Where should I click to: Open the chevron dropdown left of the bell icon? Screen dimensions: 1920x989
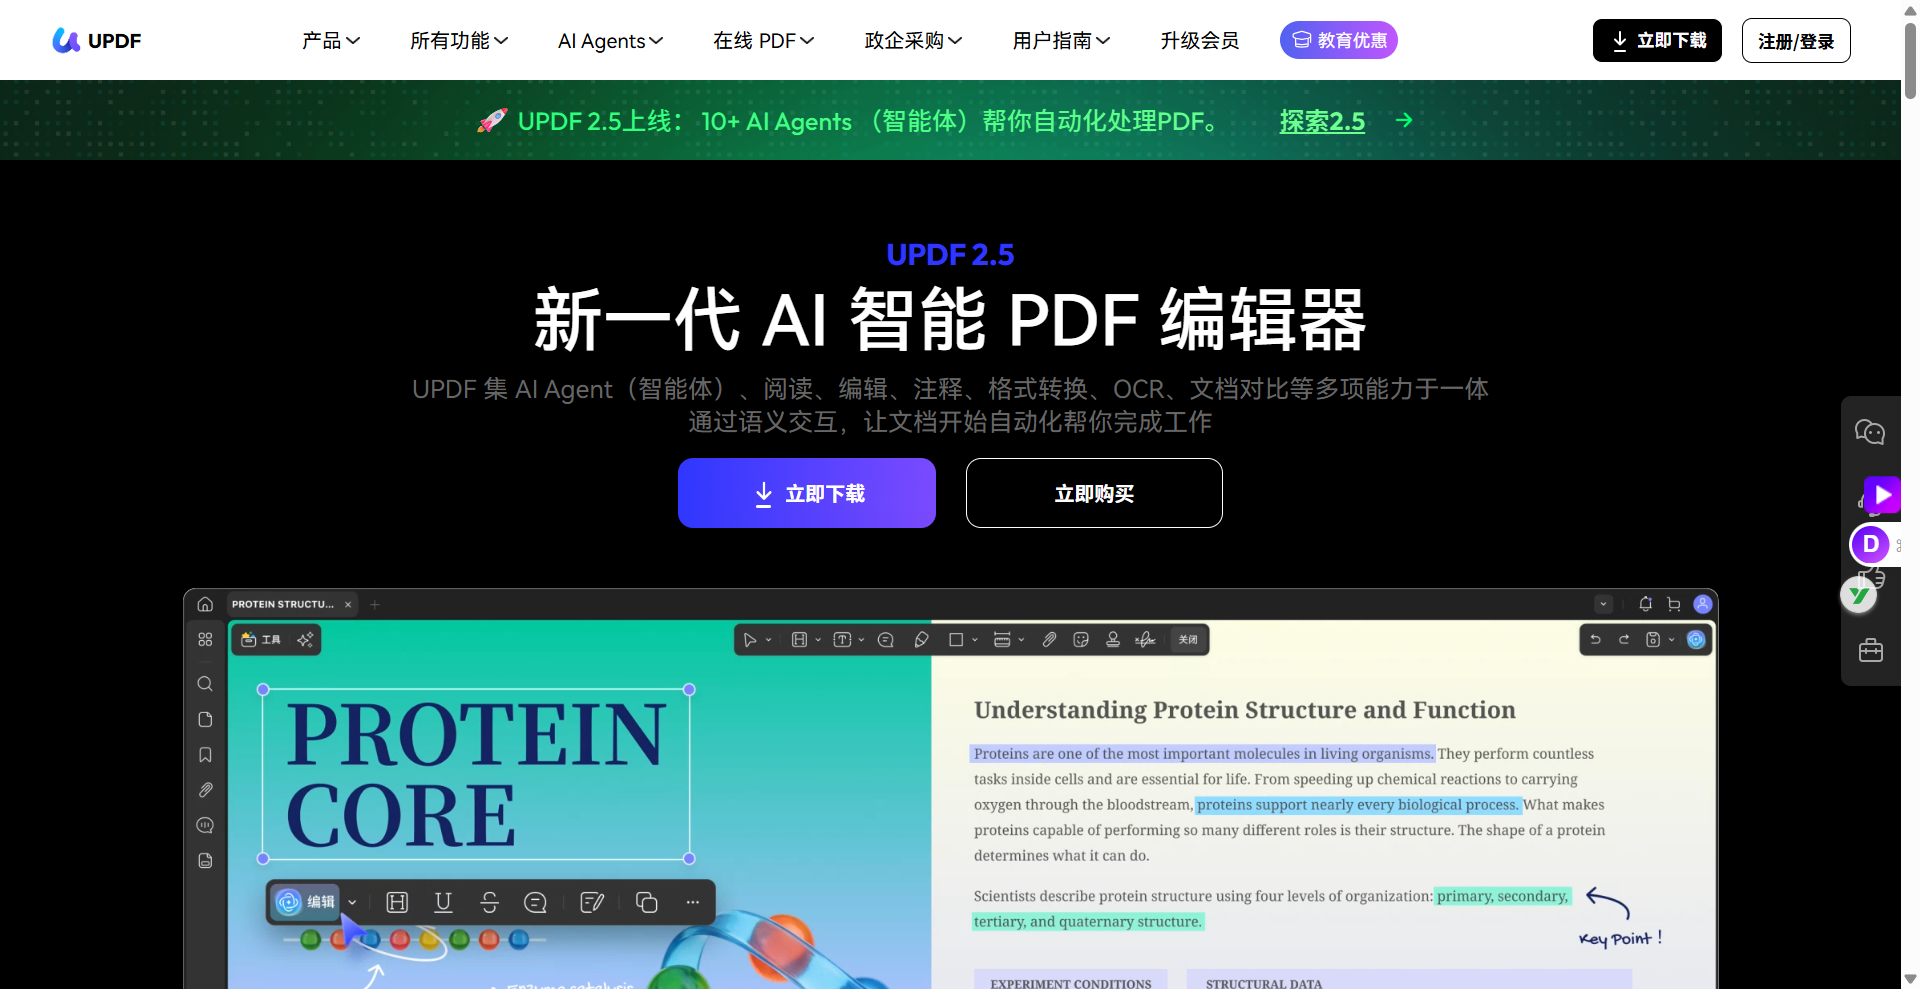pyautogui.click(x=1603, y=604)
